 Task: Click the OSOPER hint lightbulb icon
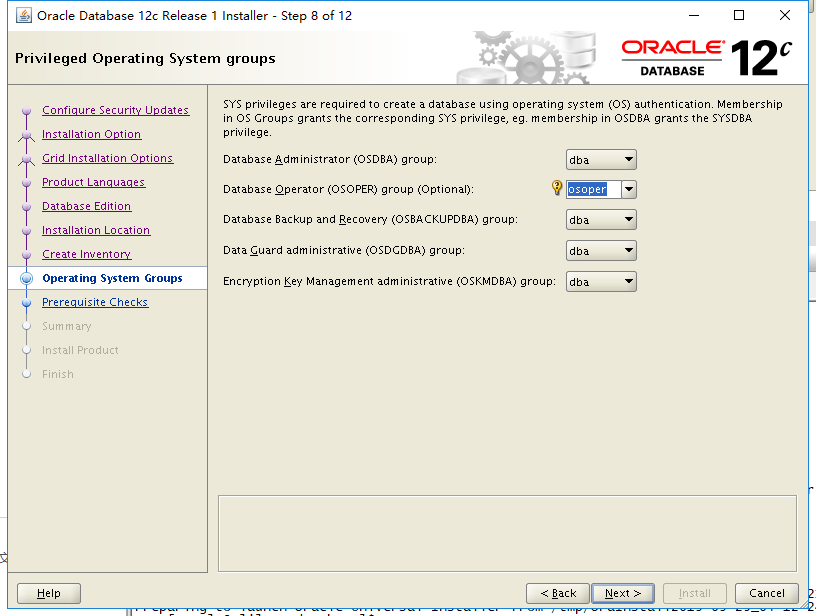pos(556,187)
